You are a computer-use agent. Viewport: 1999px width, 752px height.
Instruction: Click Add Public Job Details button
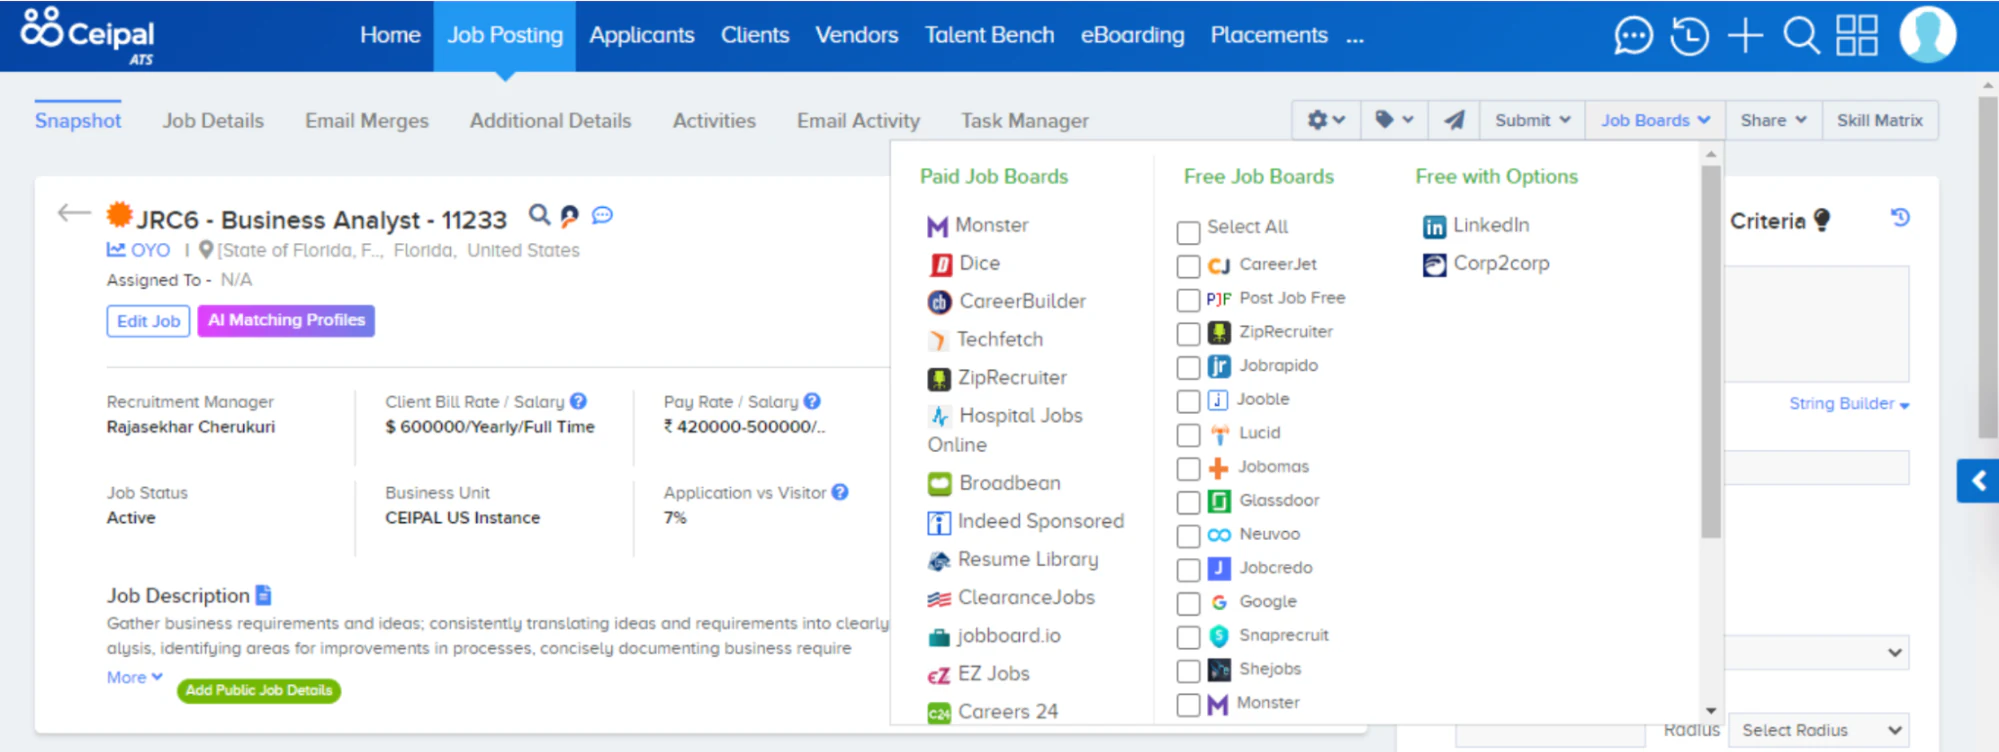click(259, 690)
